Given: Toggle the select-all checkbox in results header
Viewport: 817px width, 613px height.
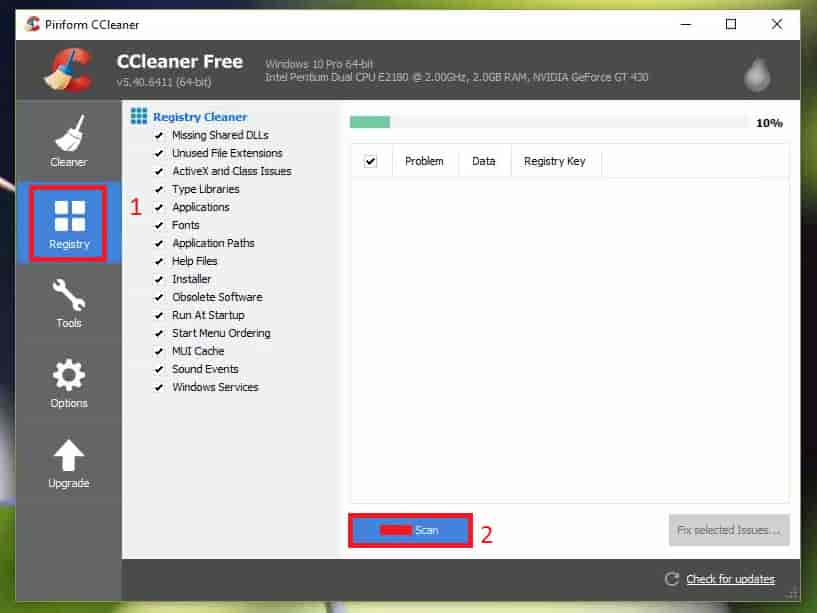Looking at the screenshot, I should (x=370, y=161).
